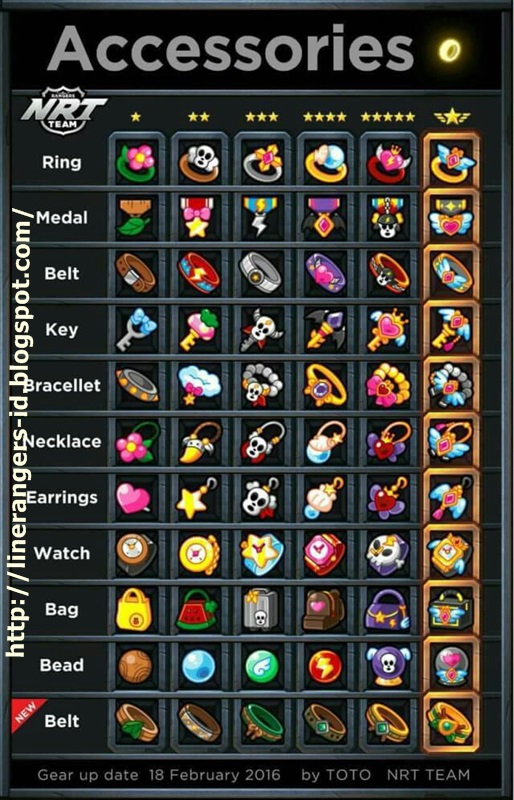Click the four-star crystal orb Necklace

(x=325, y=442)
